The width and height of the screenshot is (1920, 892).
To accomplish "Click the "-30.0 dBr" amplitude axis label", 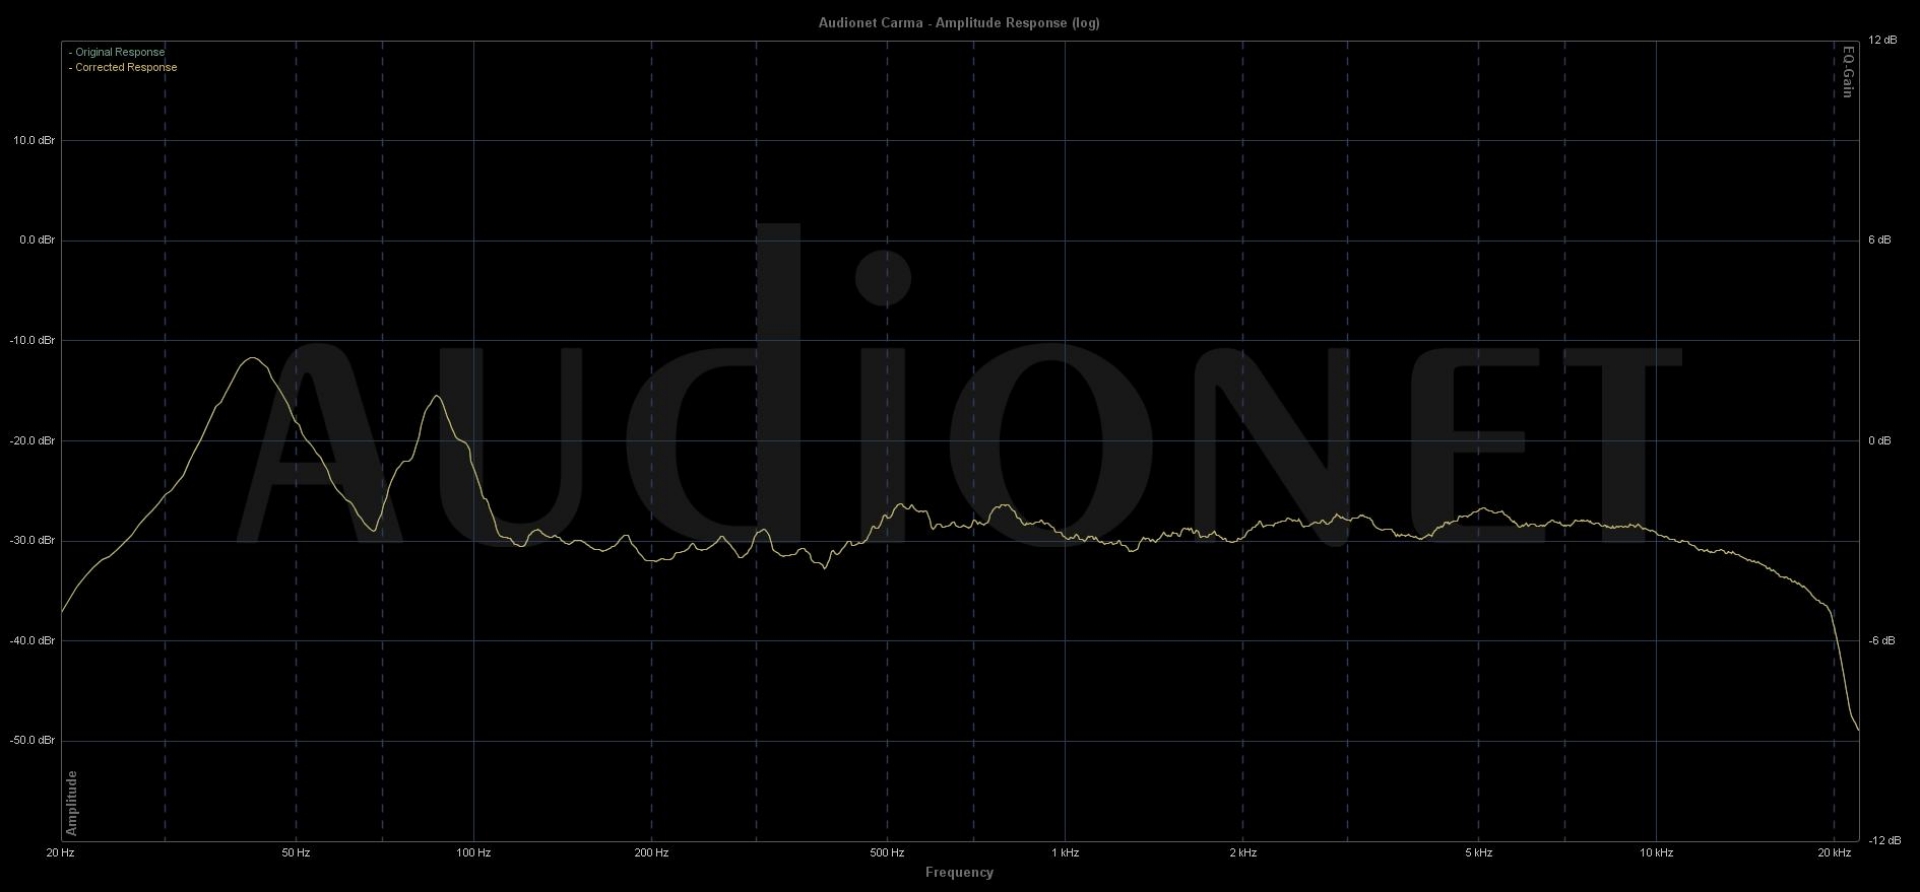I will click(33, 540).
